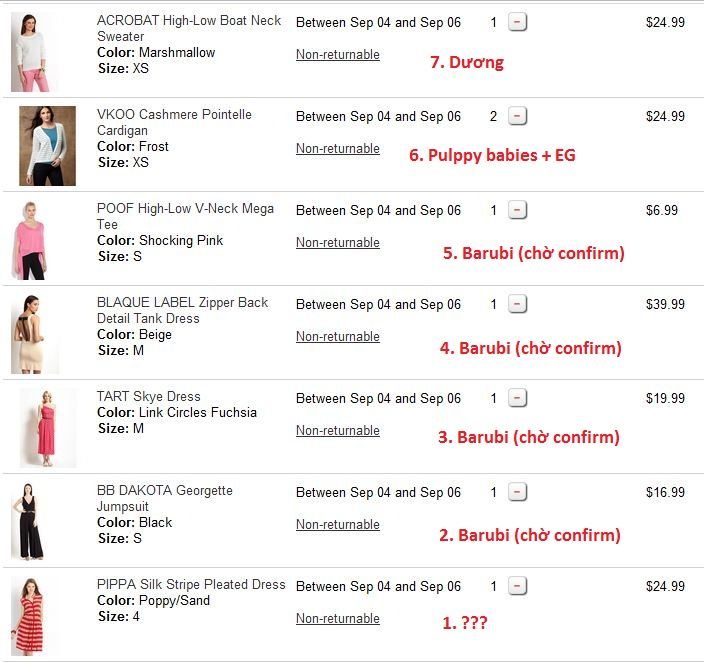Screen dimensions: 704x664
Task: Click Non-returnable link for PIPPA Pleated Dress
Action: (338, 619)
